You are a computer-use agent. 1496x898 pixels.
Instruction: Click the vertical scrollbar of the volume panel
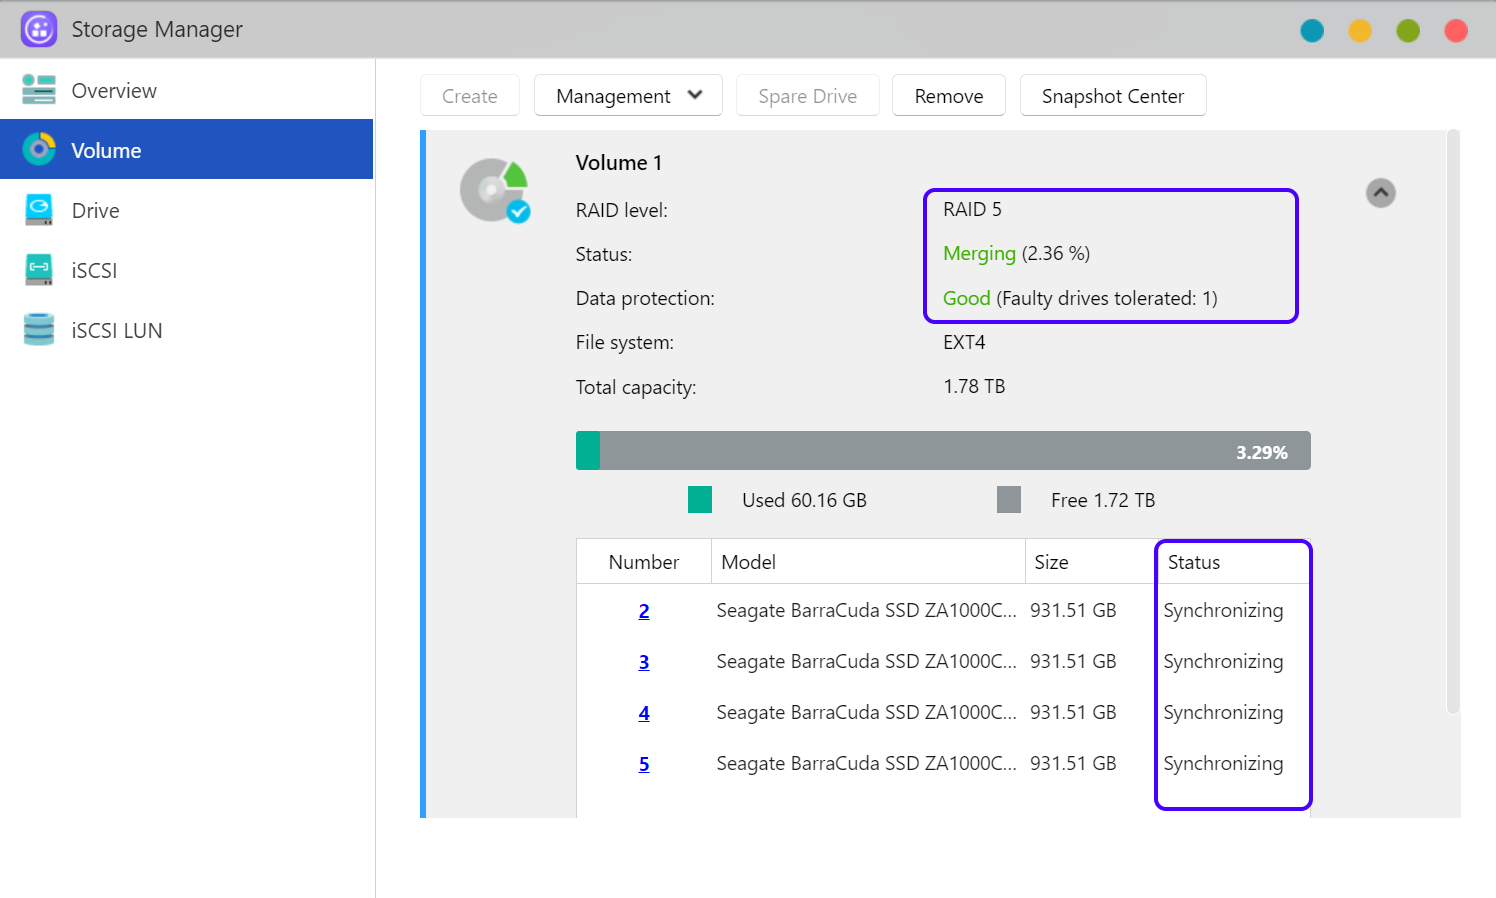pyautogui.click(x=1453, y=420)
